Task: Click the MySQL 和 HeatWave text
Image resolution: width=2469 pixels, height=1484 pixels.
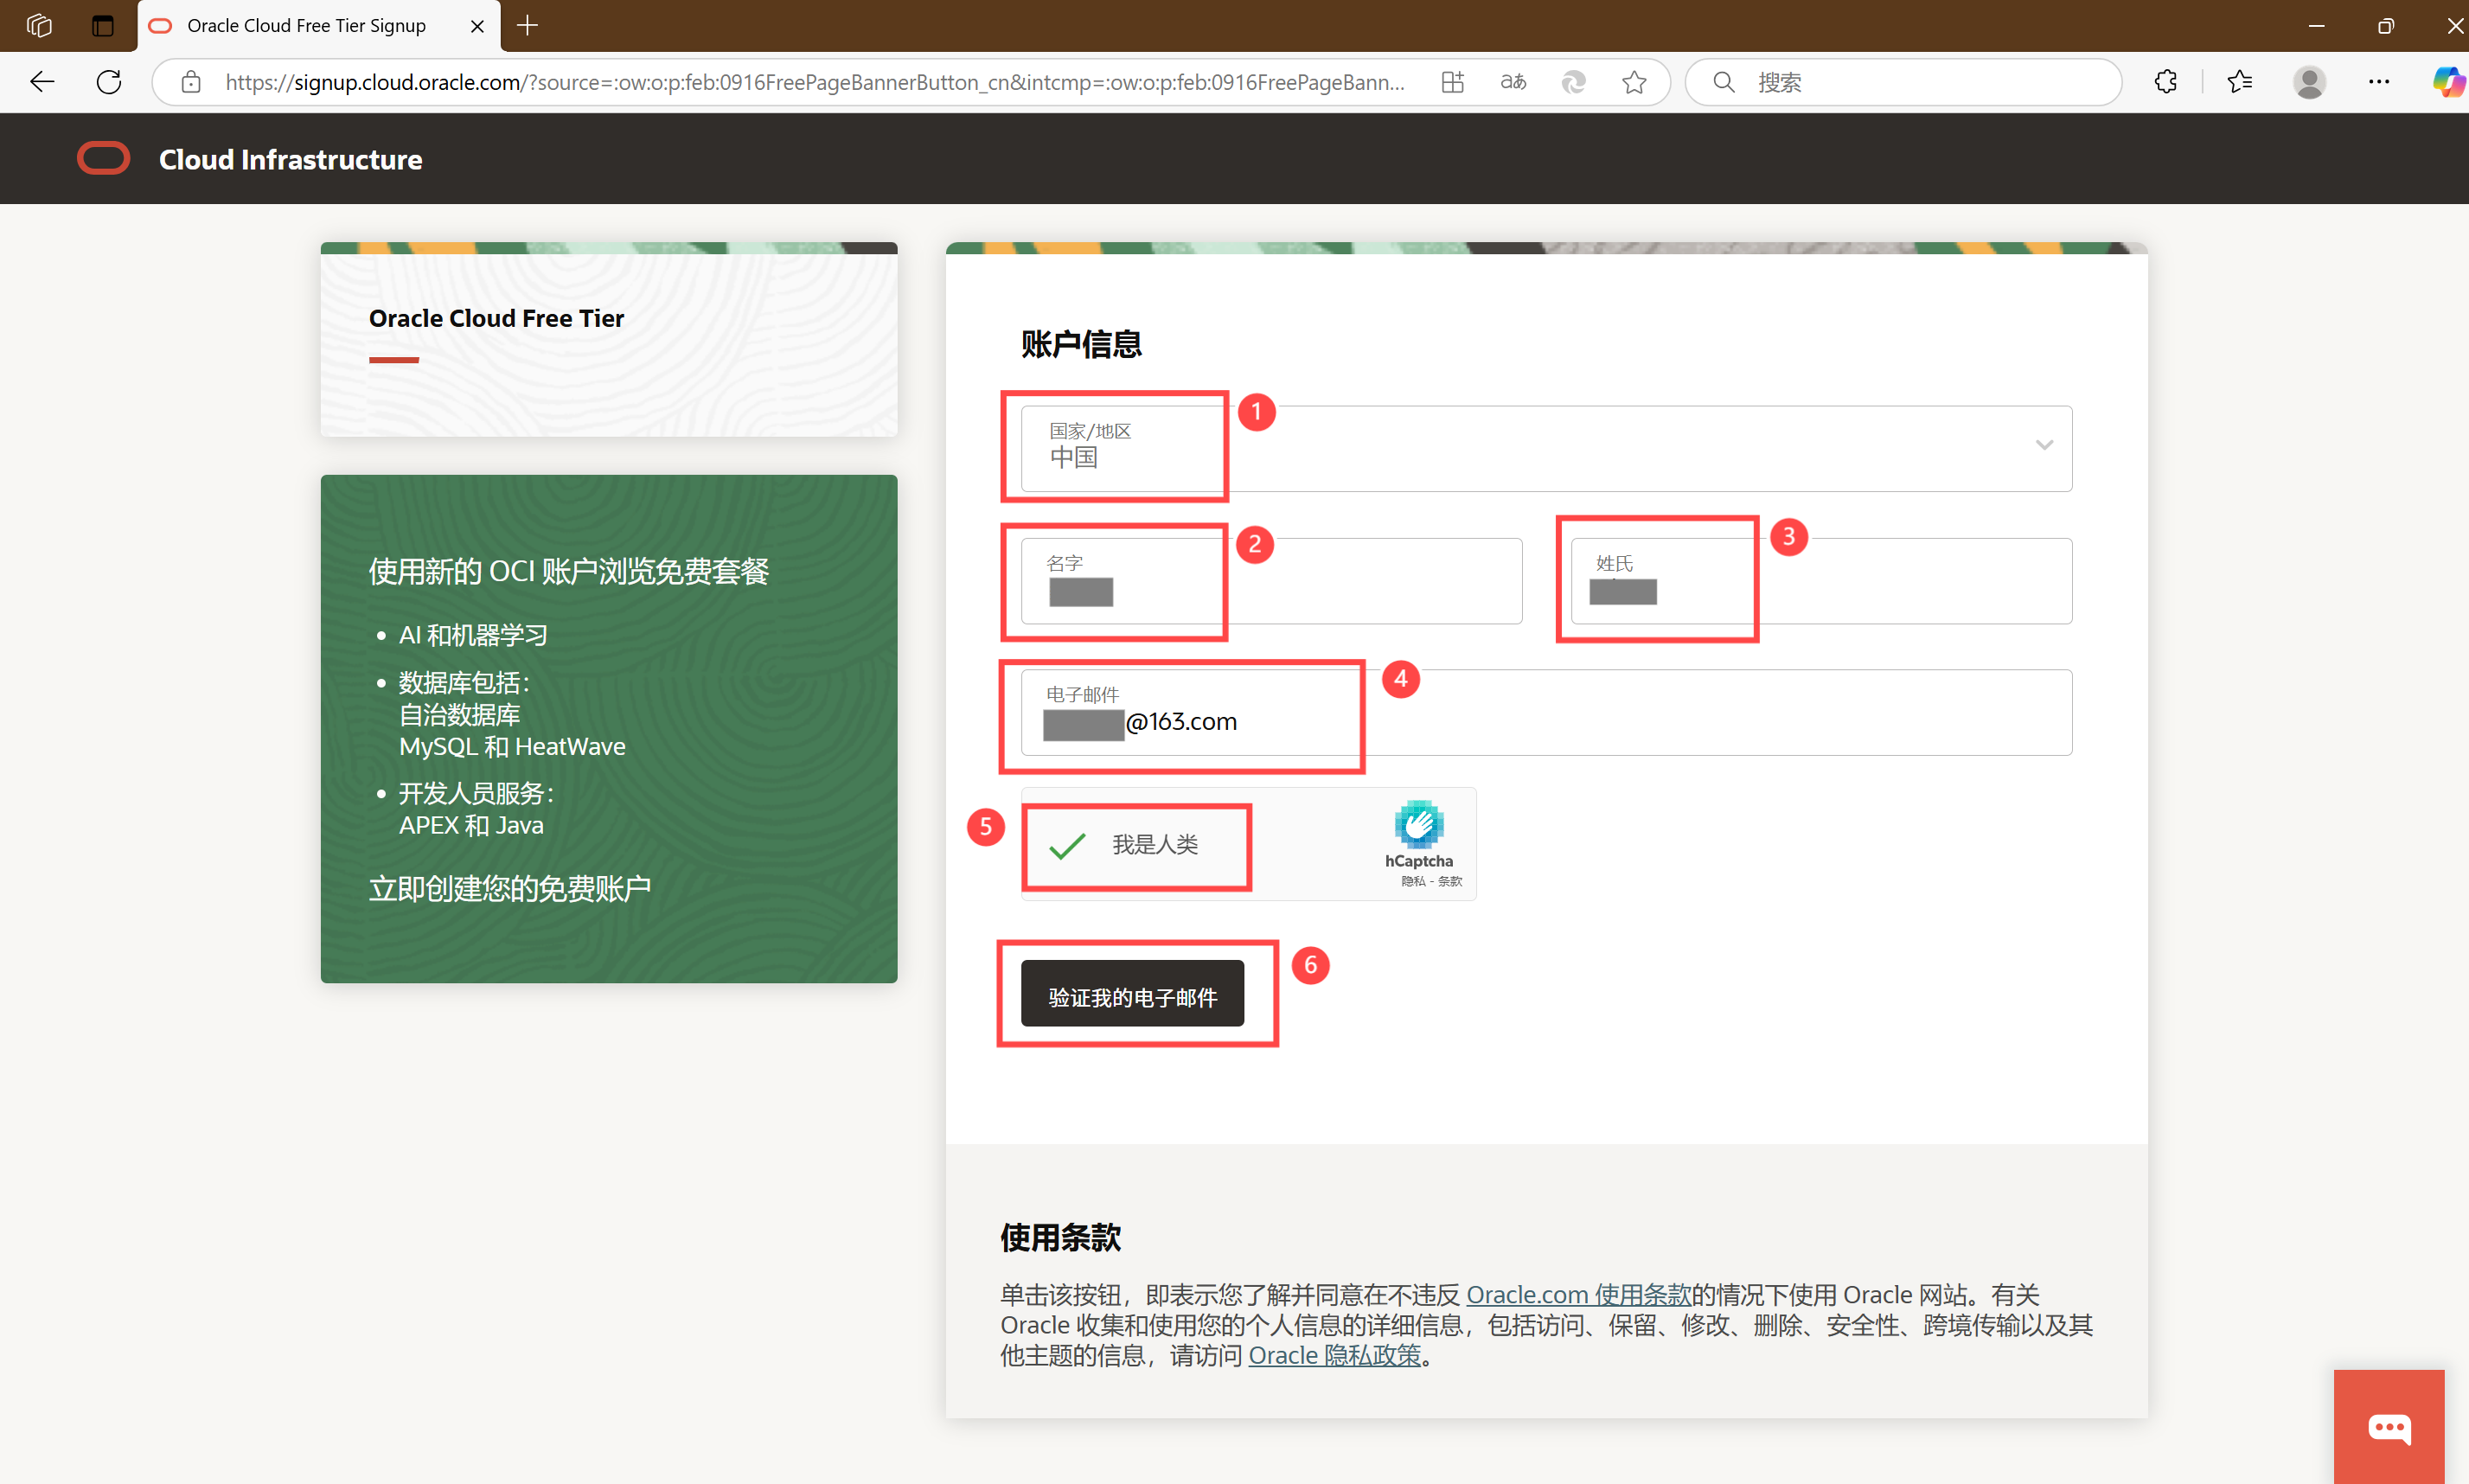Action: tap(512, 746)
